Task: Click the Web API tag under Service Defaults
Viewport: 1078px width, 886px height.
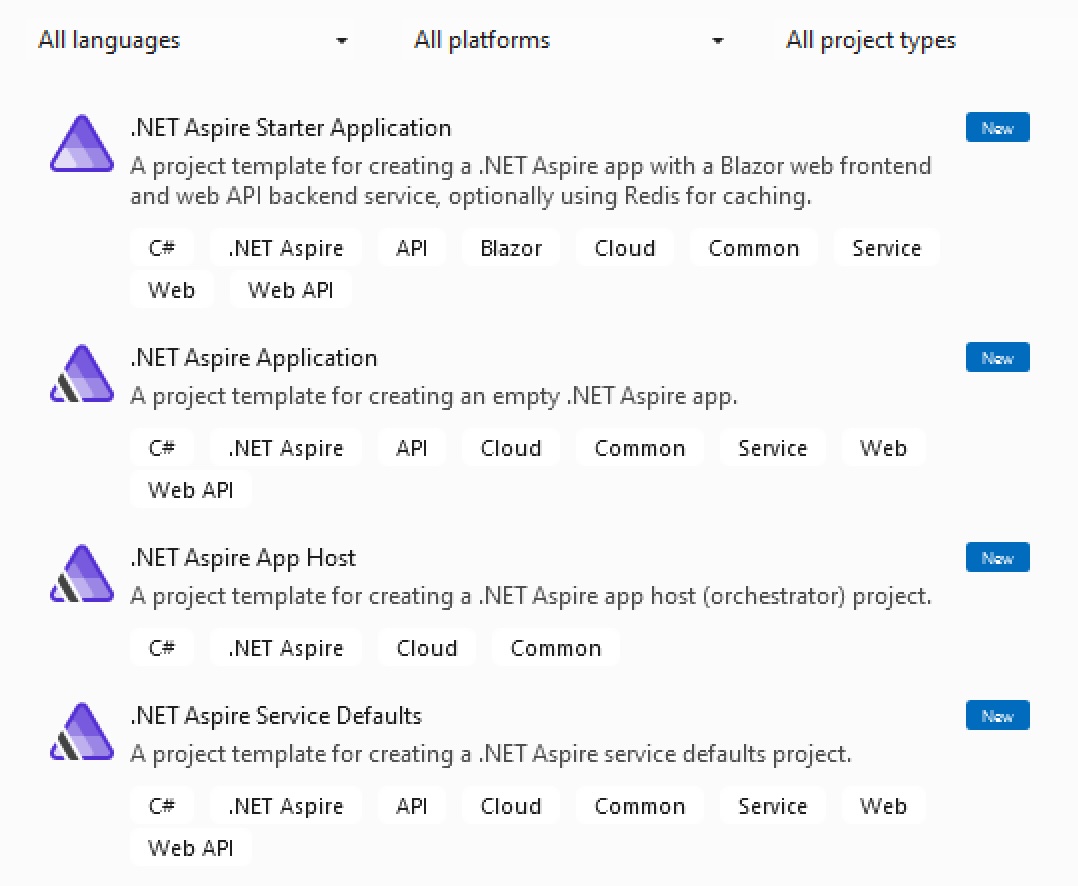Action: click(190, 847)
